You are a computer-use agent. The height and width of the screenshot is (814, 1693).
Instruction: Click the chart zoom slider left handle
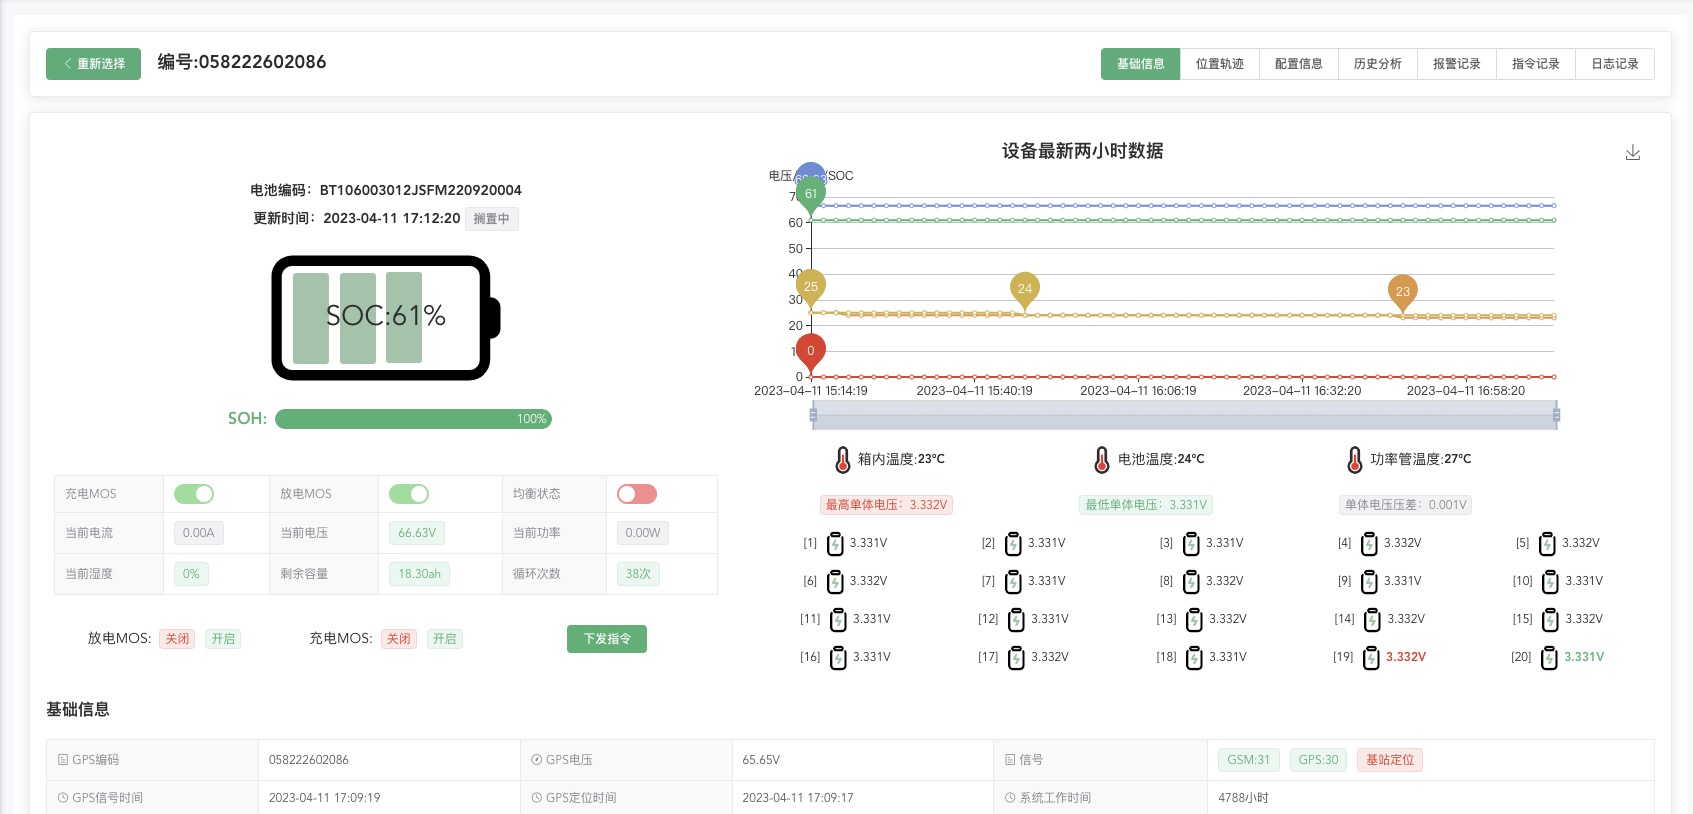tap(813, 415)
